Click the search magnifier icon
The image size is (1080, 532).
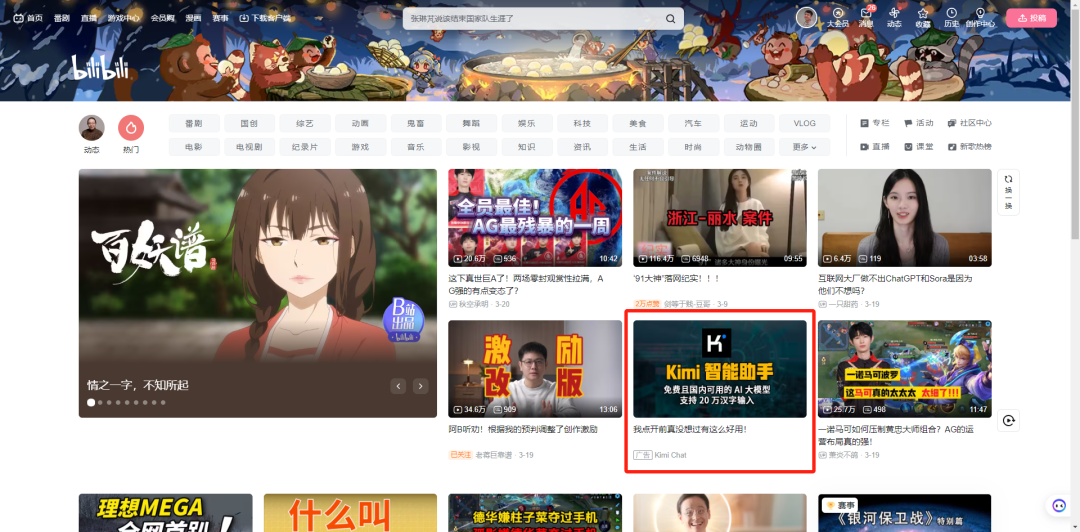[670, 19]
